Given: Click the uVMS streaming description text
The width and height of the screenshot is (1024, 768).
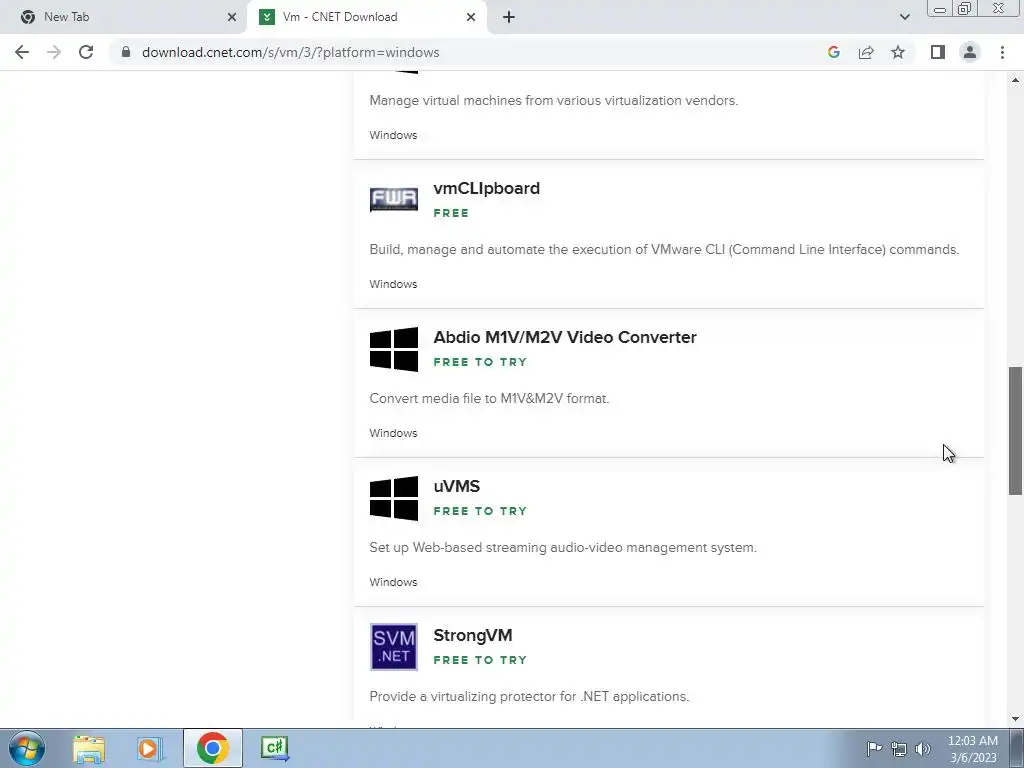Looking at the screenshot, I should 563,547.
